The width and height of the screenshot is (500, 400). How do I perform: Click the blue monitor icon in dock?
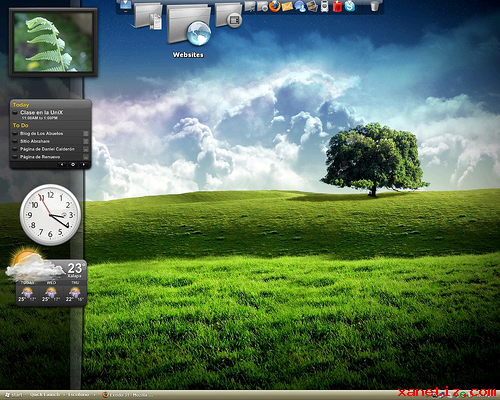point(126,6)
